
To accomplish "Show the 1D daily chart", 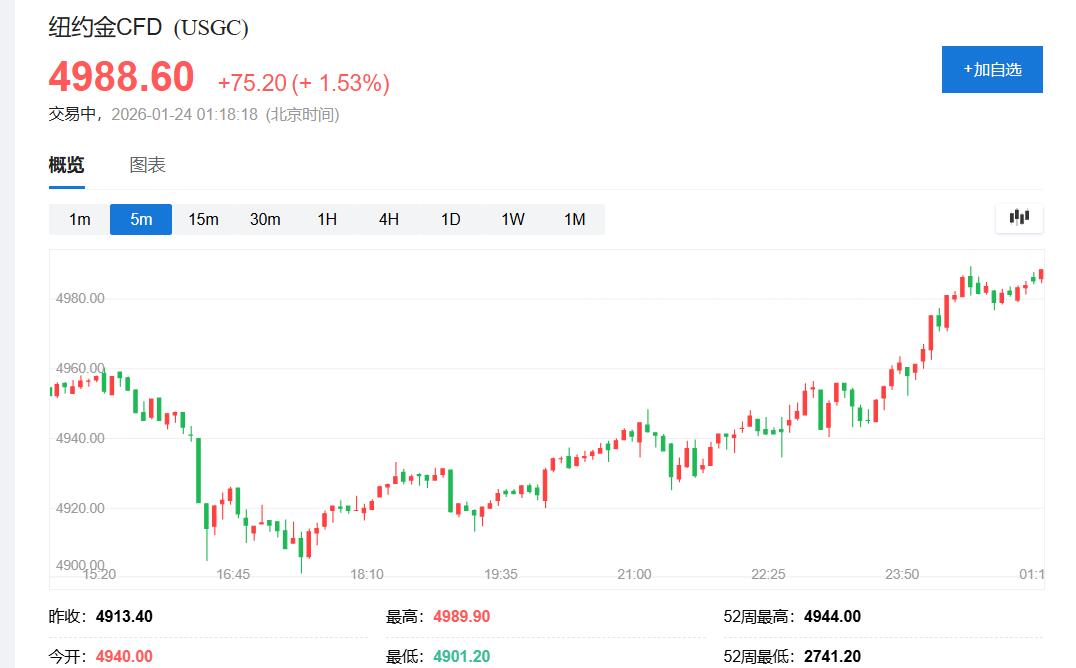I will coord(451,219).
